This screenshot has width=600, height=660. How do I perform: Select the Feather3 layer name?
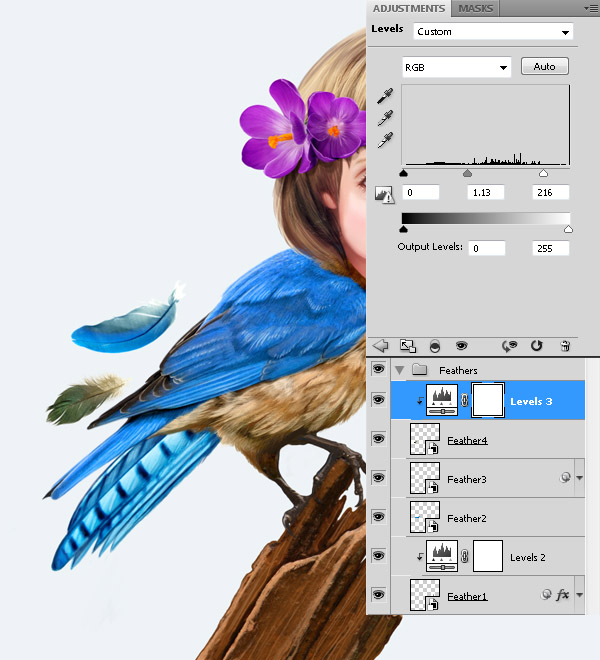pos(467,479)
